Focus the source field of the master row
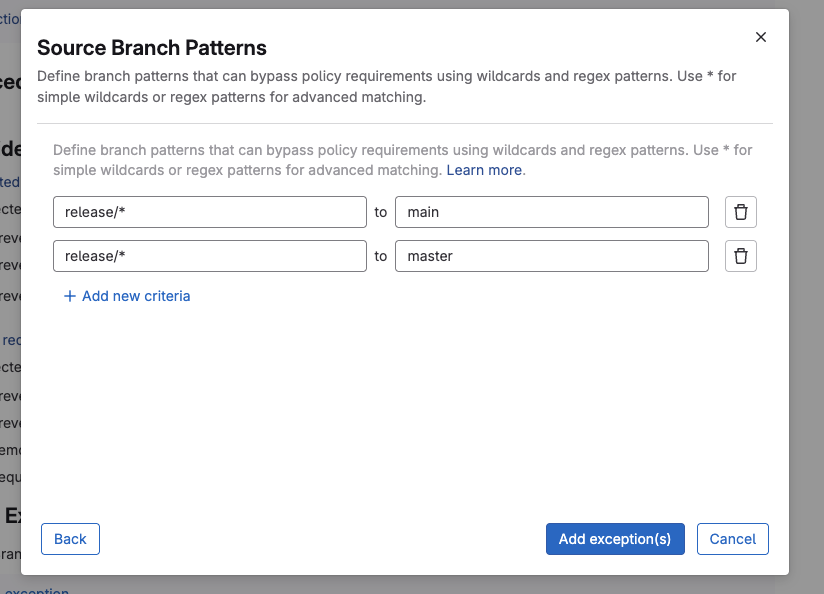Viewport: 824px width, 594px height. 210,256
